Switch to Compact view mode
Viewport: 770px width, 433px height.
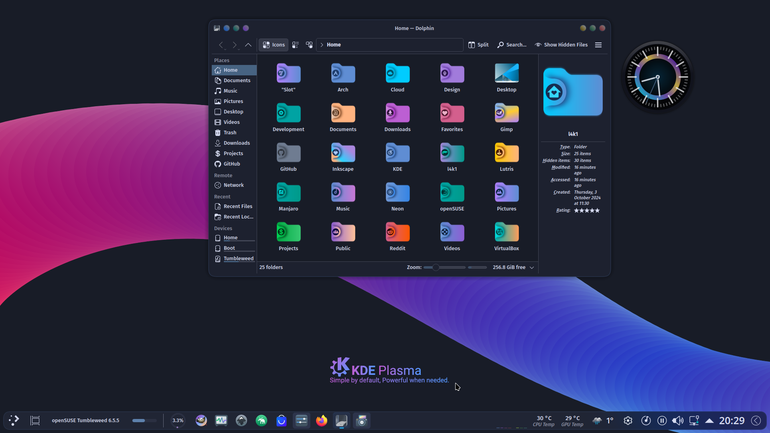click(x=295, y=45)
